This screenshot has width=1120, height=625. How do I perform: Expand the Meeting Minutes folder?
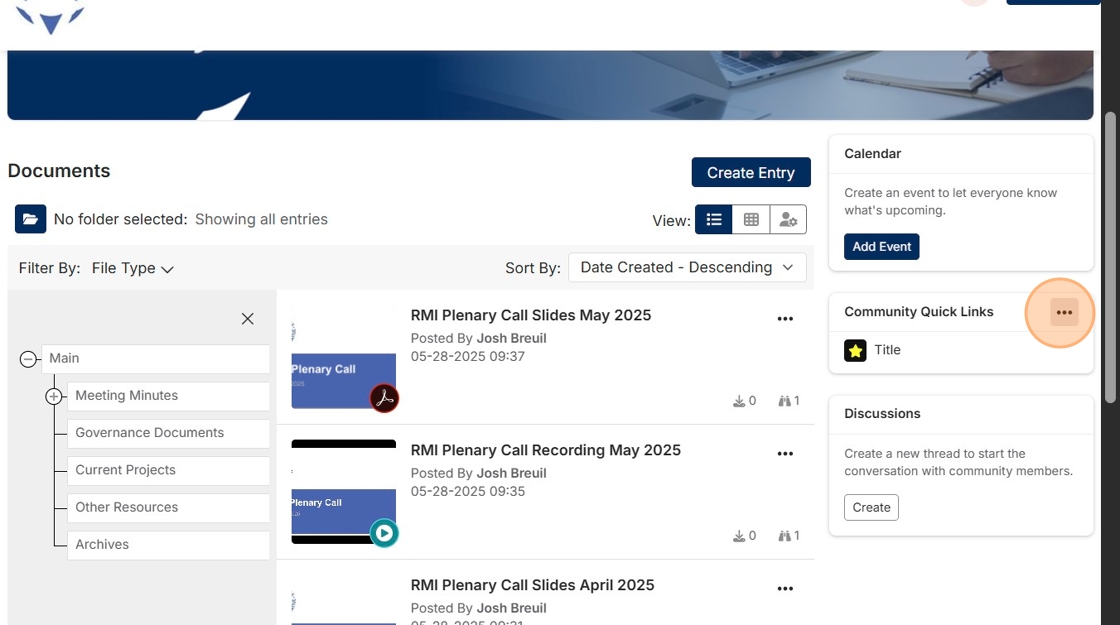click(x=54, y=396)
